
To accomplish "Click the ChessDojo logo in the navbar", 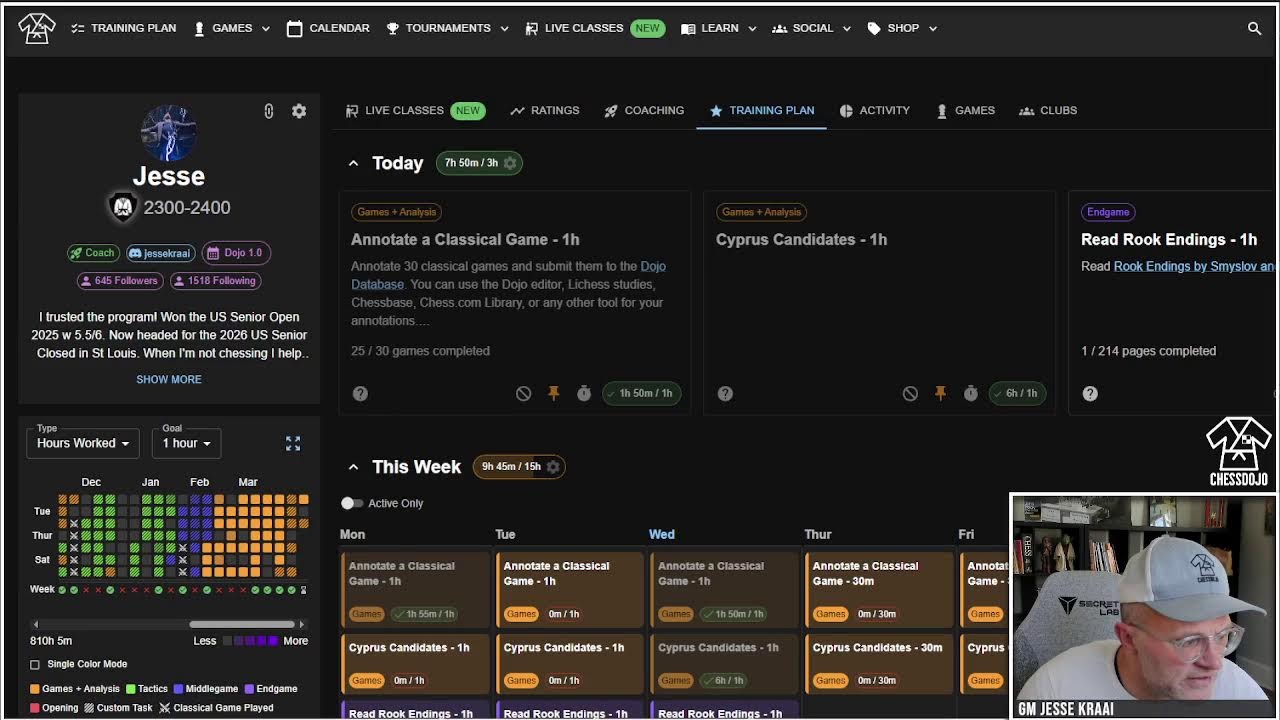I will pyautogui.click(x=37, y=28).
